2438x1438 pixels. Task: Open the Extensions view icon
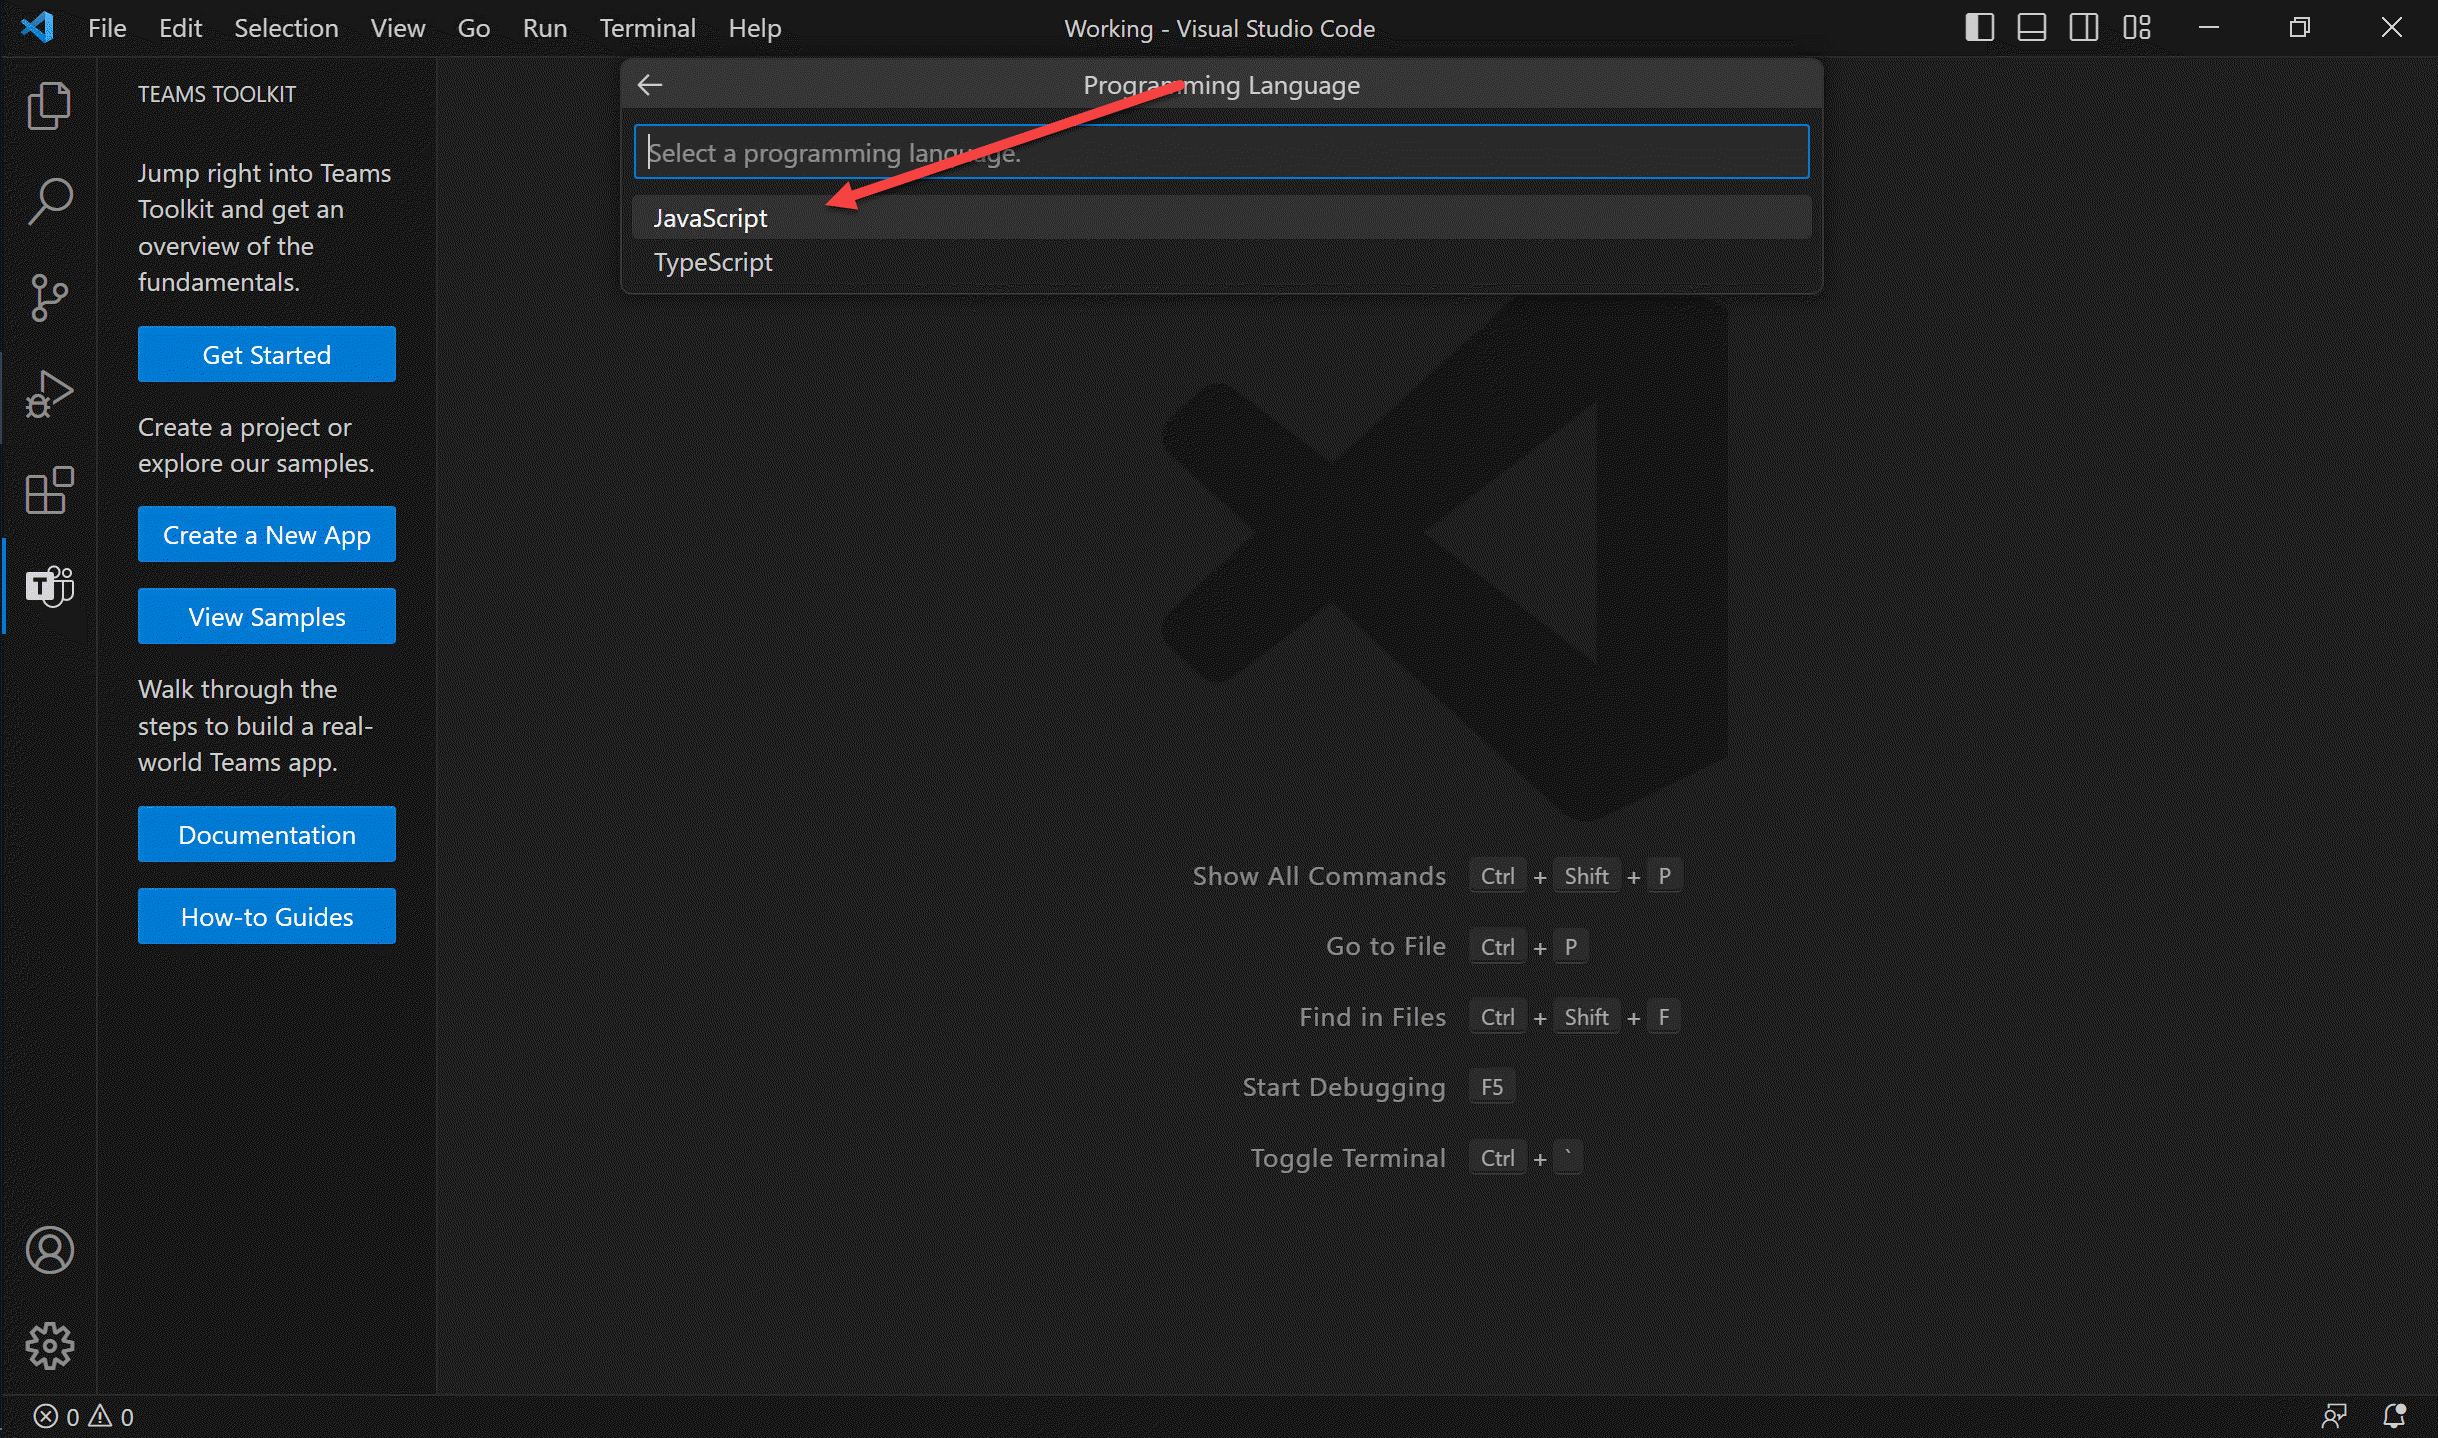49,490
